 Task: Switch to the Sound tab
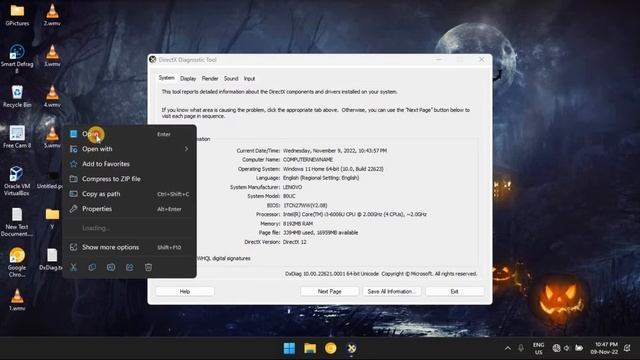231,78
